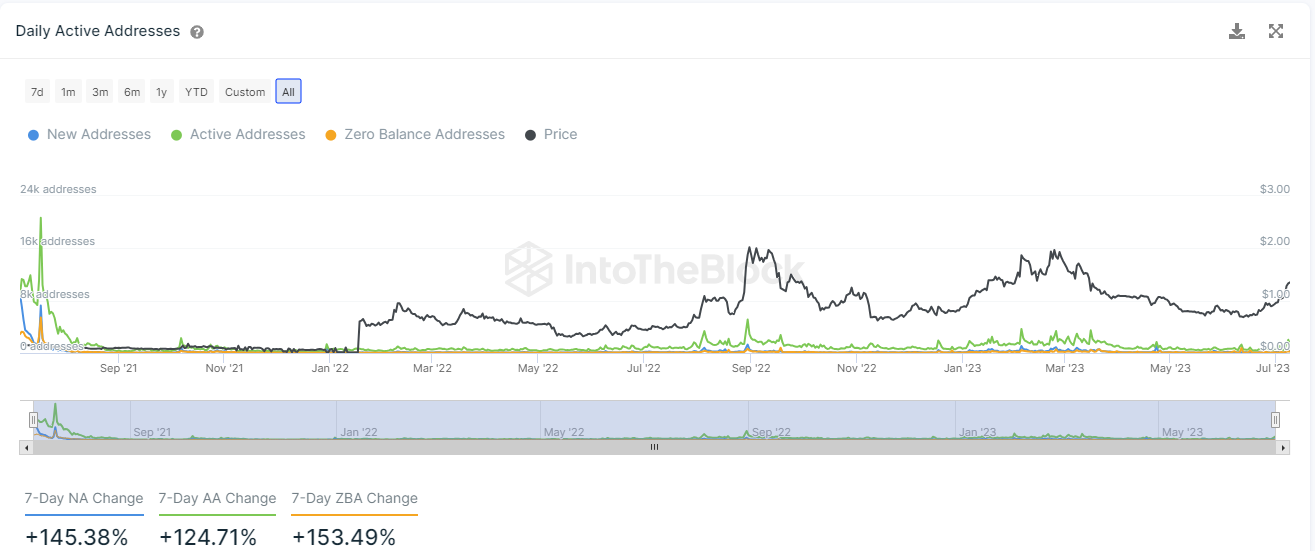Select the 1y time range
1315x551 pixels.
[161, 92]
